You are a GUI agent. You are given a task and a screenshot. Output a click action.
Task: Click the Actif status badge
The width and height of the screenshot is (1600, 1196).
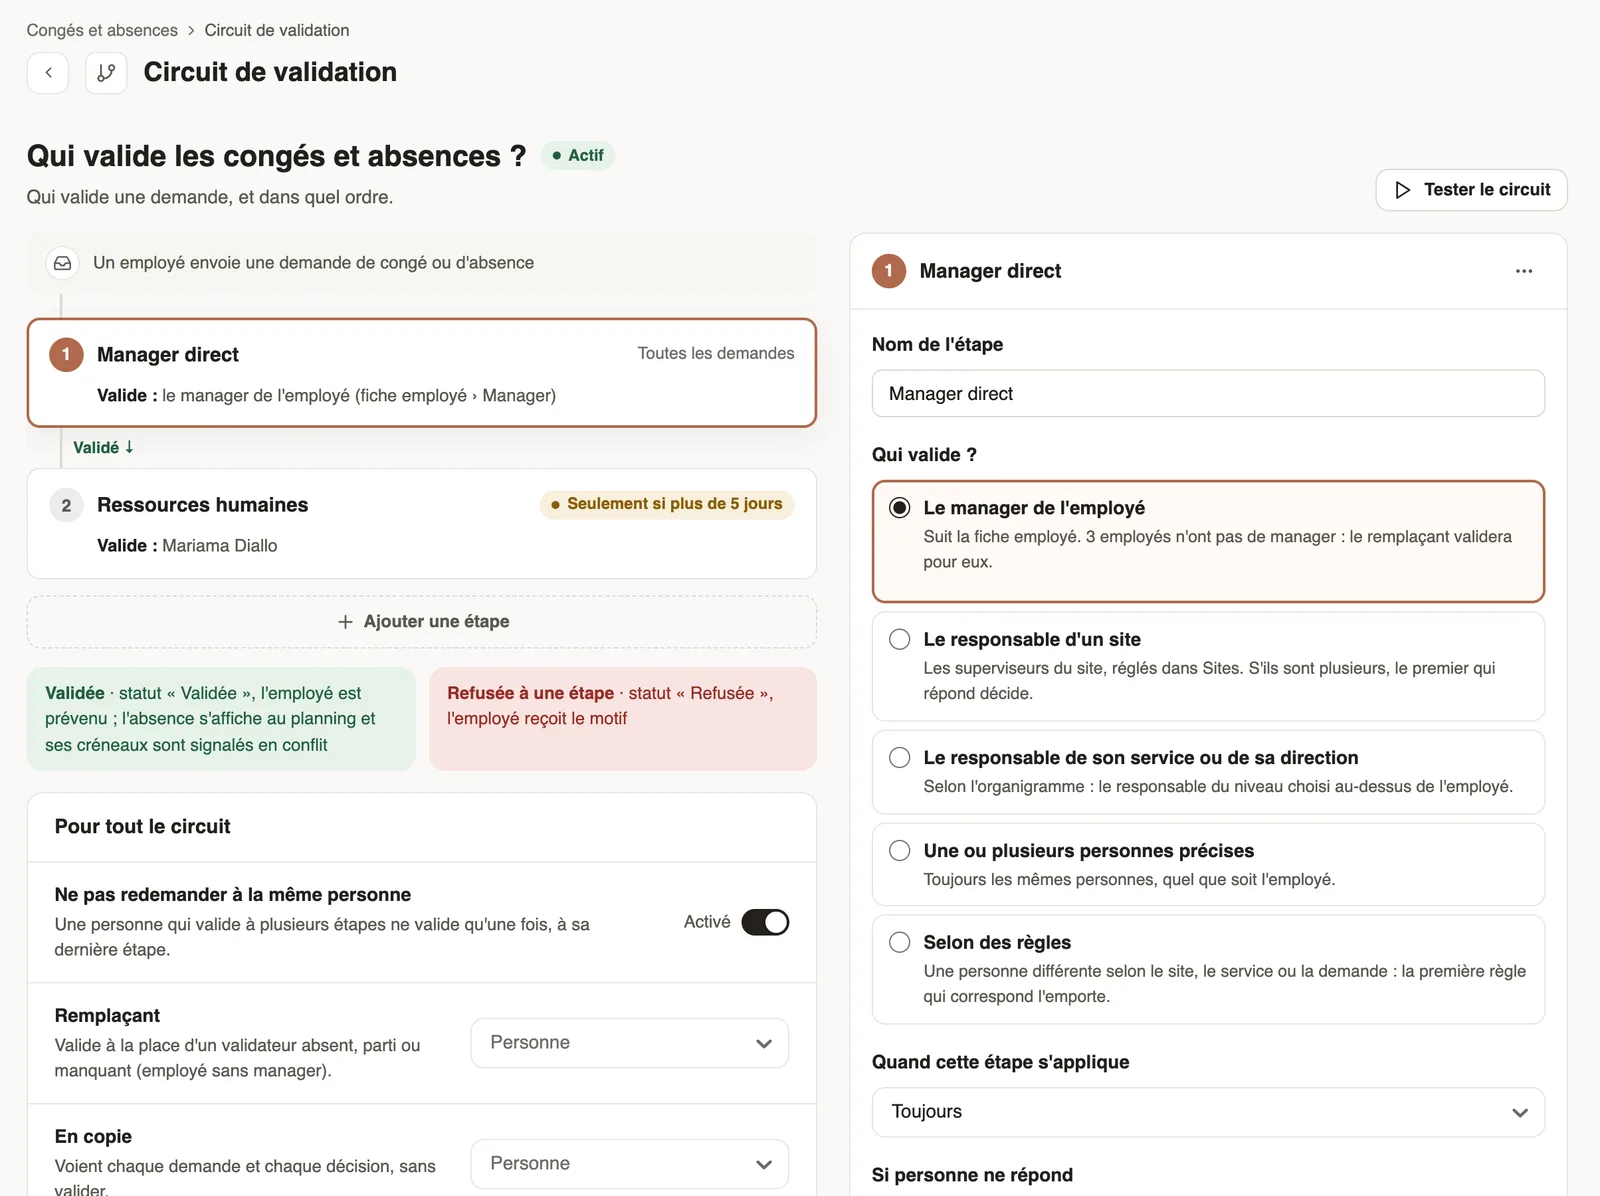pos(578,156)
